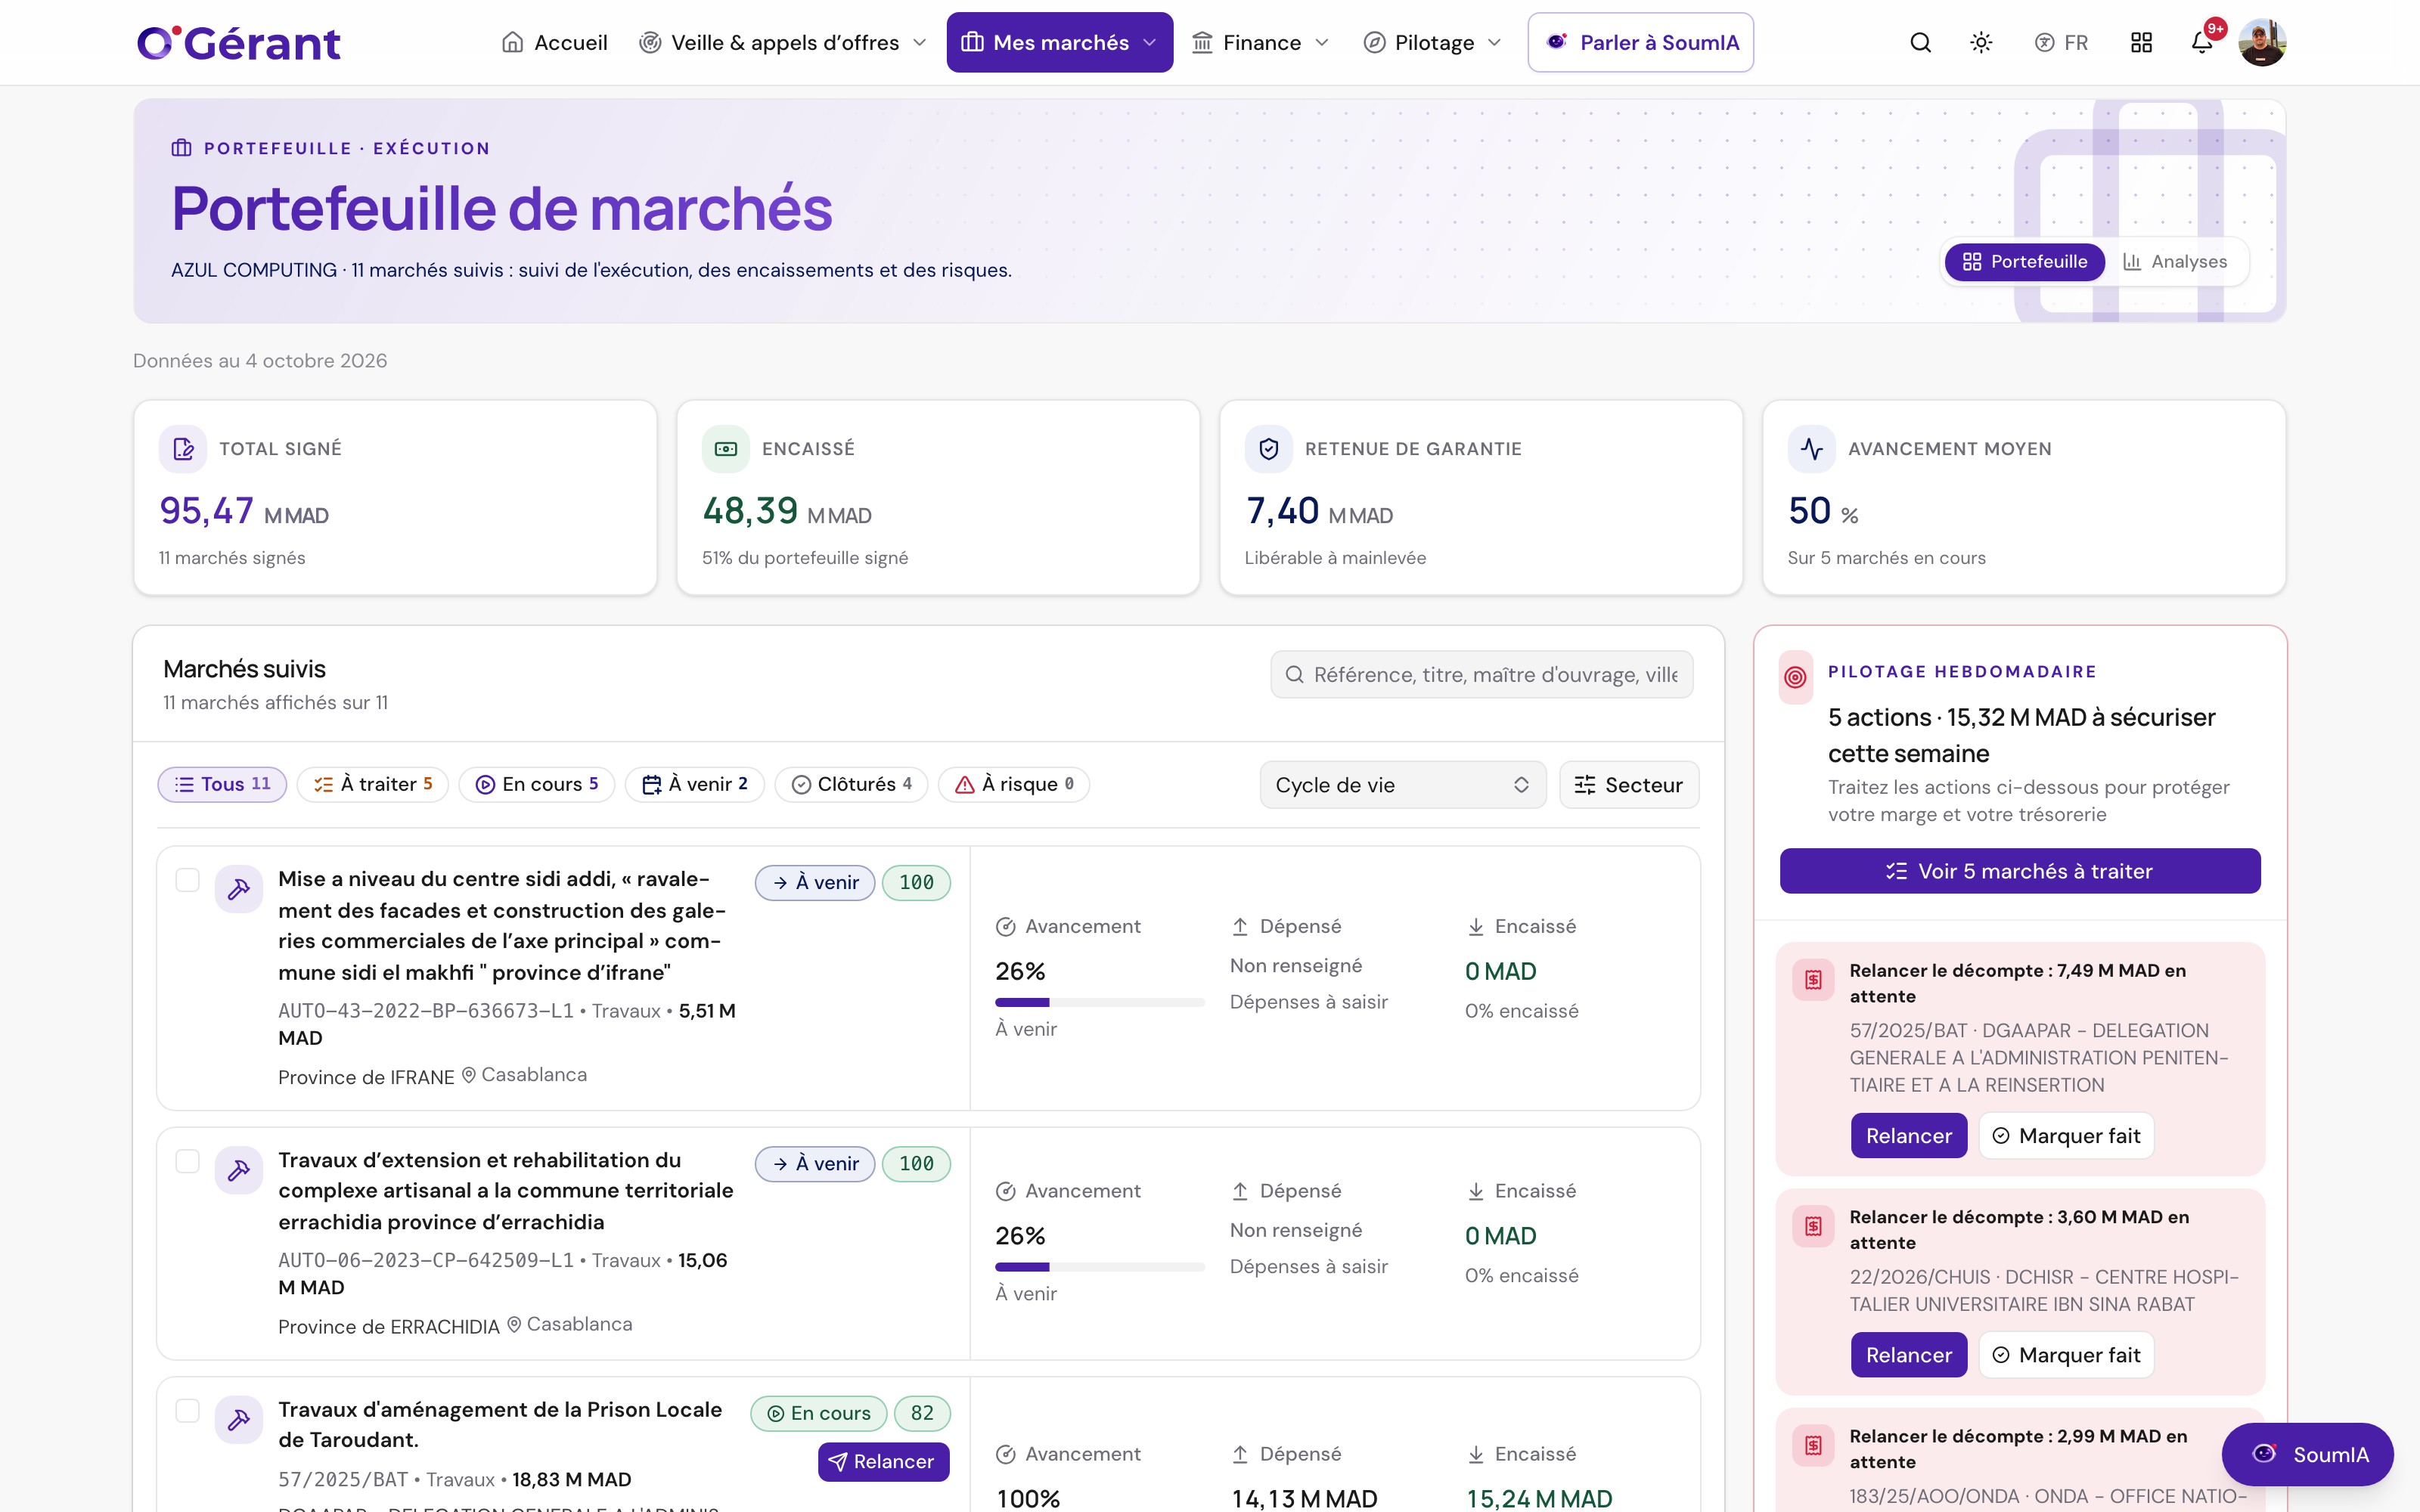The width and height of the screenshot is (2420, 1512).
Task: Open Cycle de vie sort dropdown
Action: tap(1402, 785)
